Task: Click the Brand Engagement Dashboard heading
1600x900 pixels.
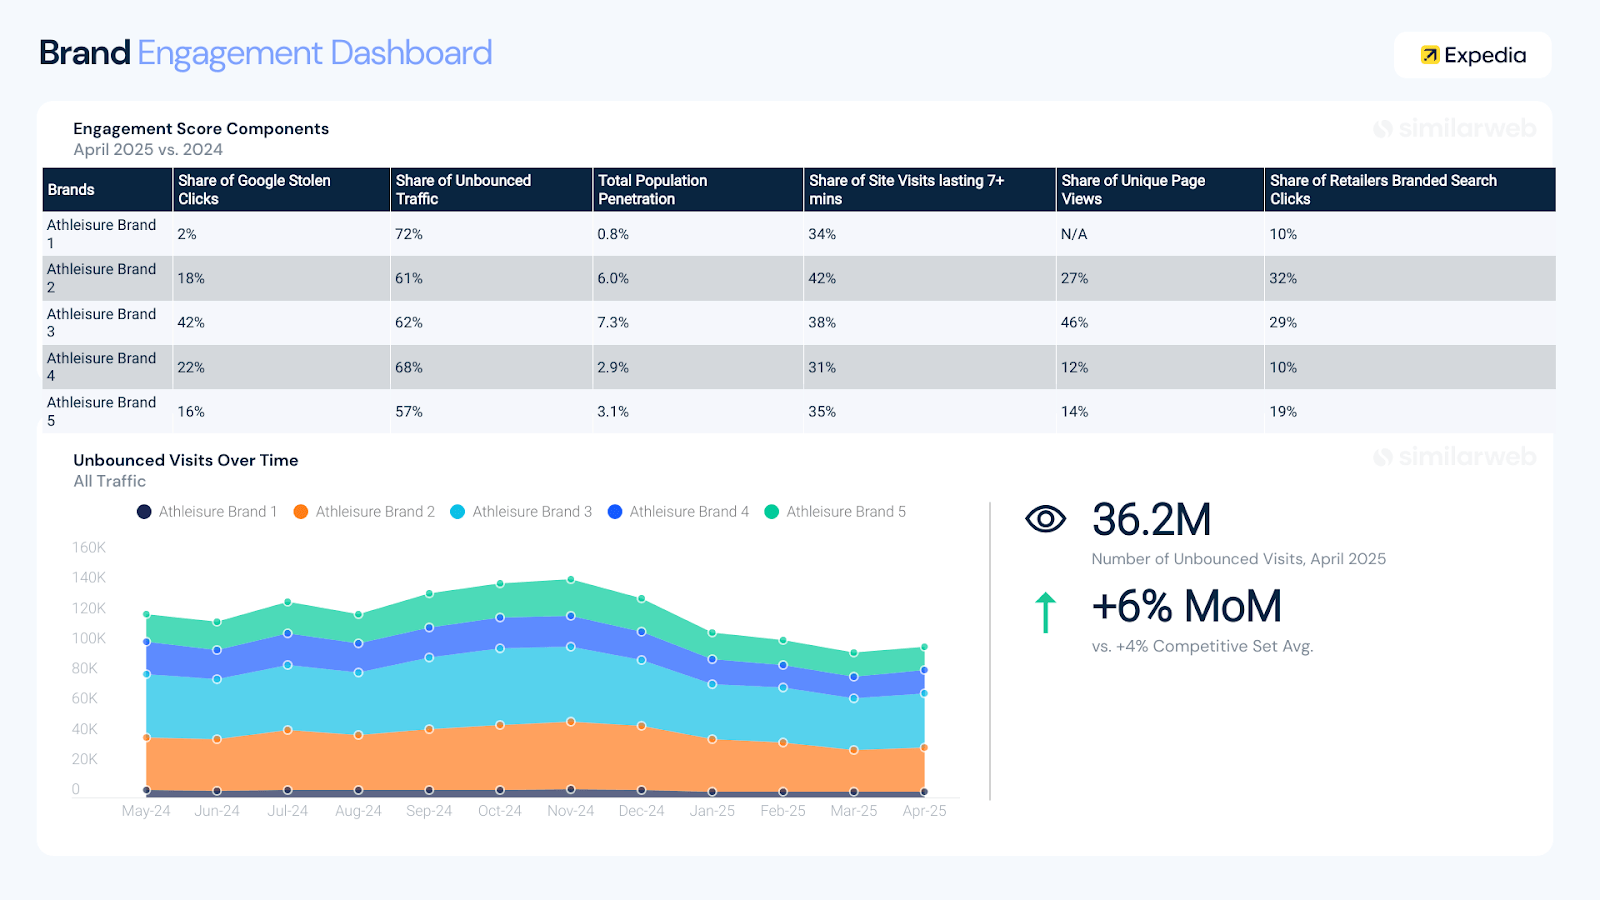Action: [x=264, y=52]
